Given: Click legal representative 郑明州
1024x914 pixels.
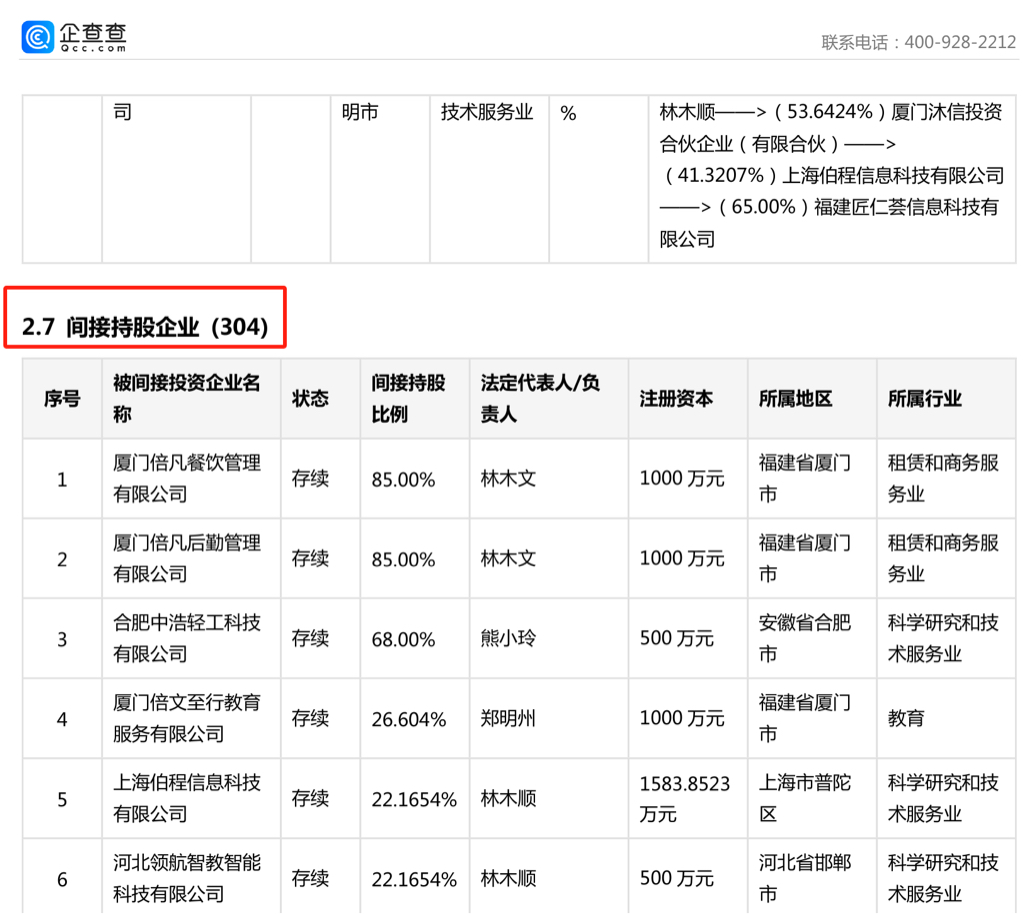Looking at the screenshot, I should 508,718.
